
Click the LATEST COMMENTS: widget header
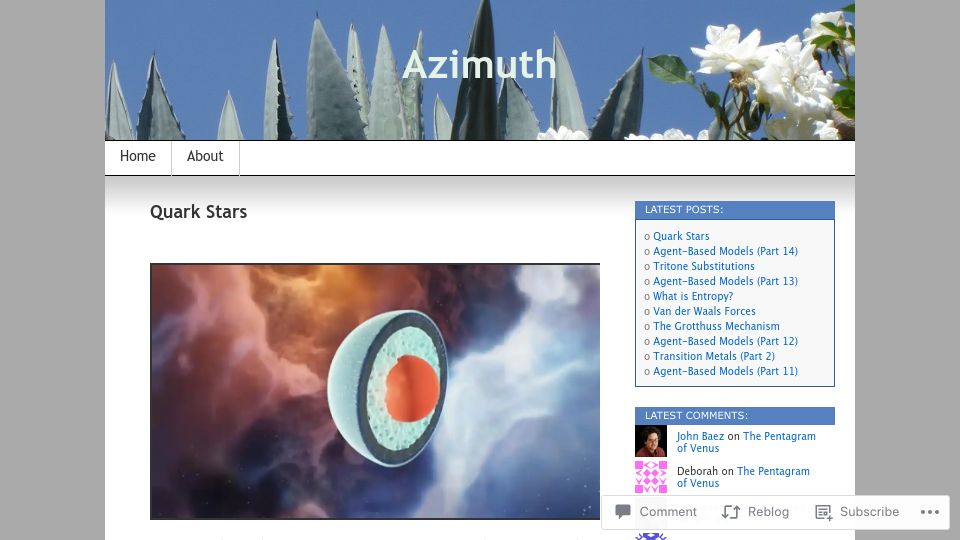coord(735,416)
